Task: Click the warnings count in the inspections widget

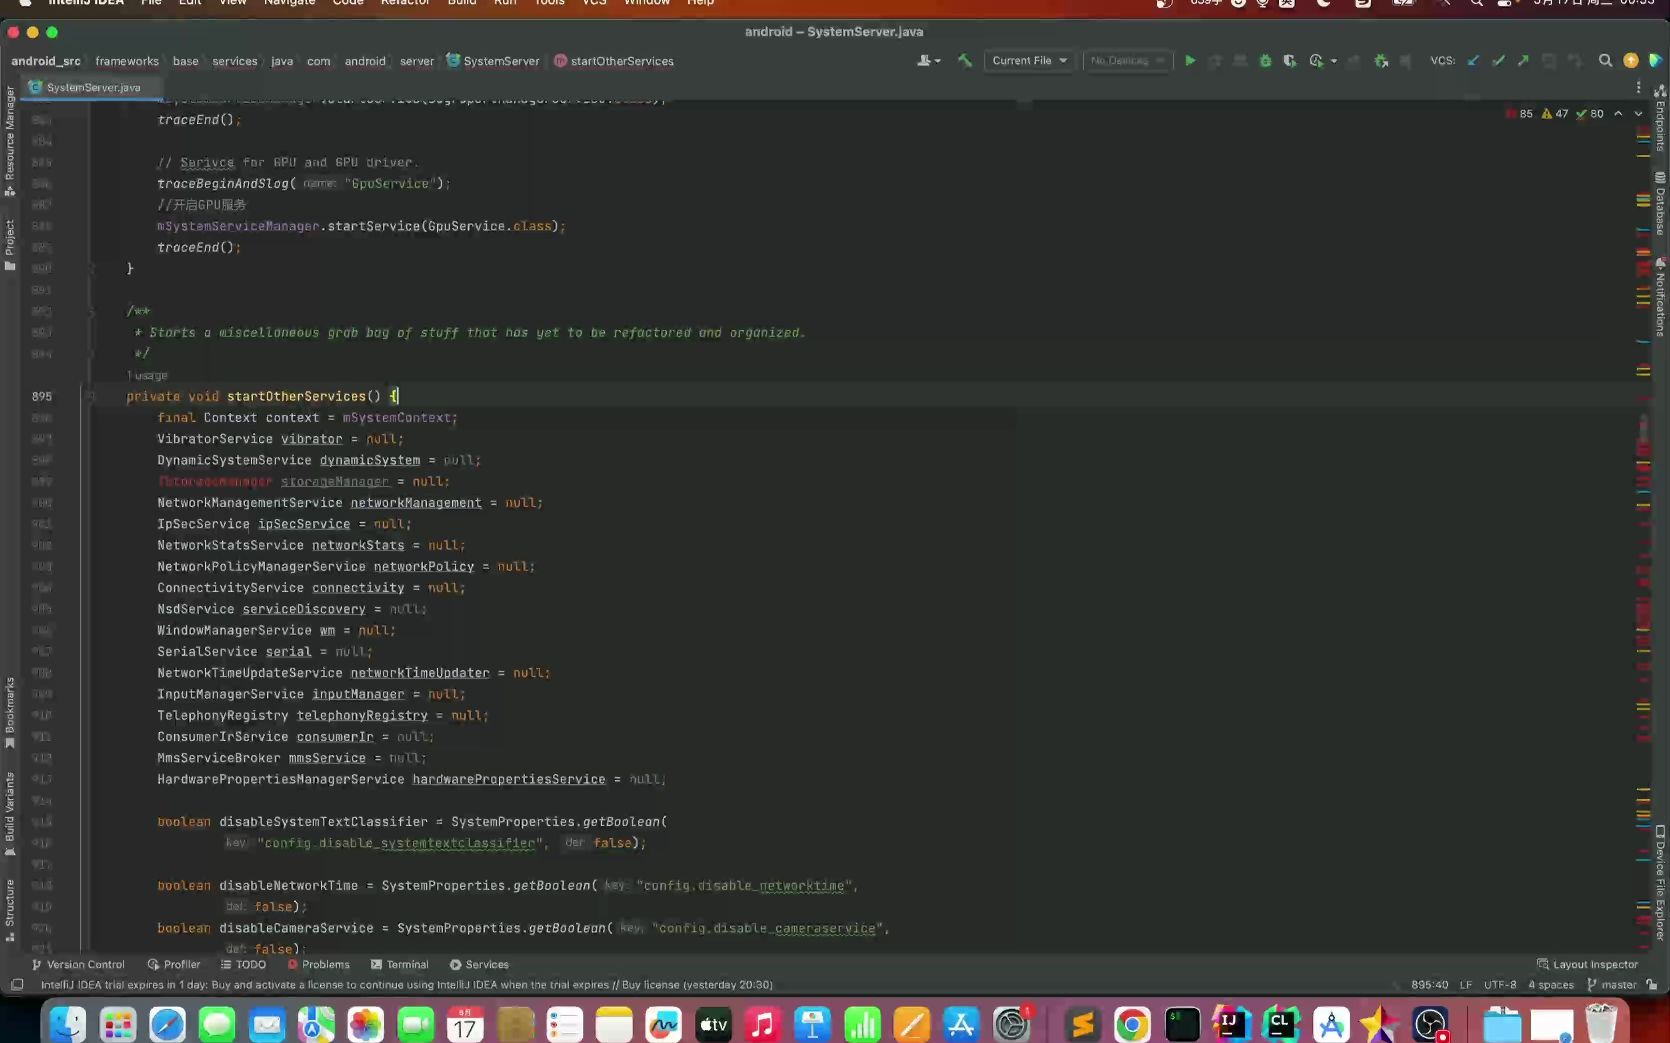Action: point(1556,113)
